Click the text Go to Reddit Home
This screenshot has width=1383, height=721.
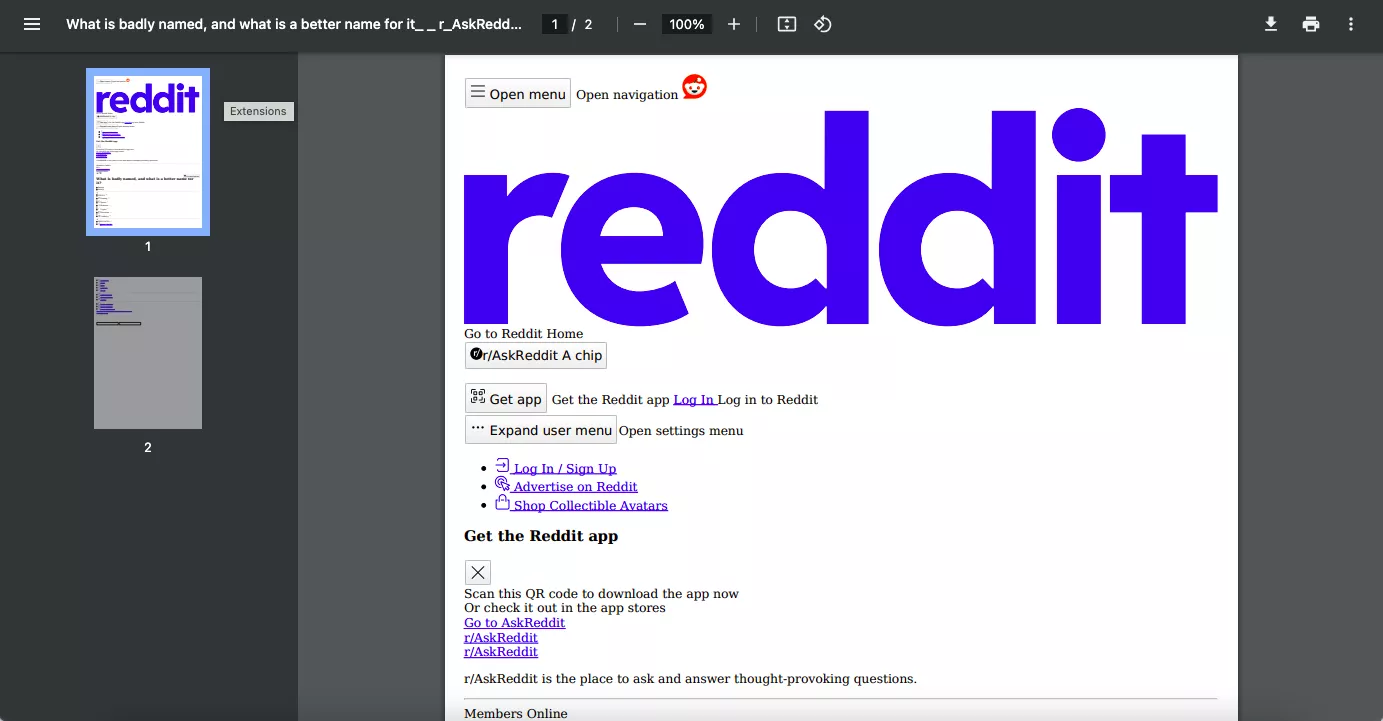click(x=523, y=334)
